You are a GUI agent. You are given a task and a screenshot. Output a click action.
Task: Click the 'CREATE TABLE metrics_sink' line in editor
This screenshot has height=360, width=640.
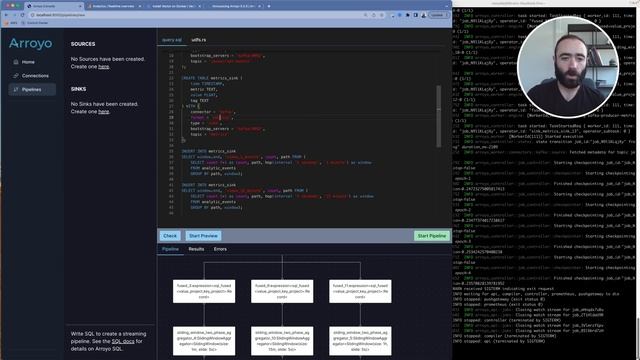click(211, 78)
